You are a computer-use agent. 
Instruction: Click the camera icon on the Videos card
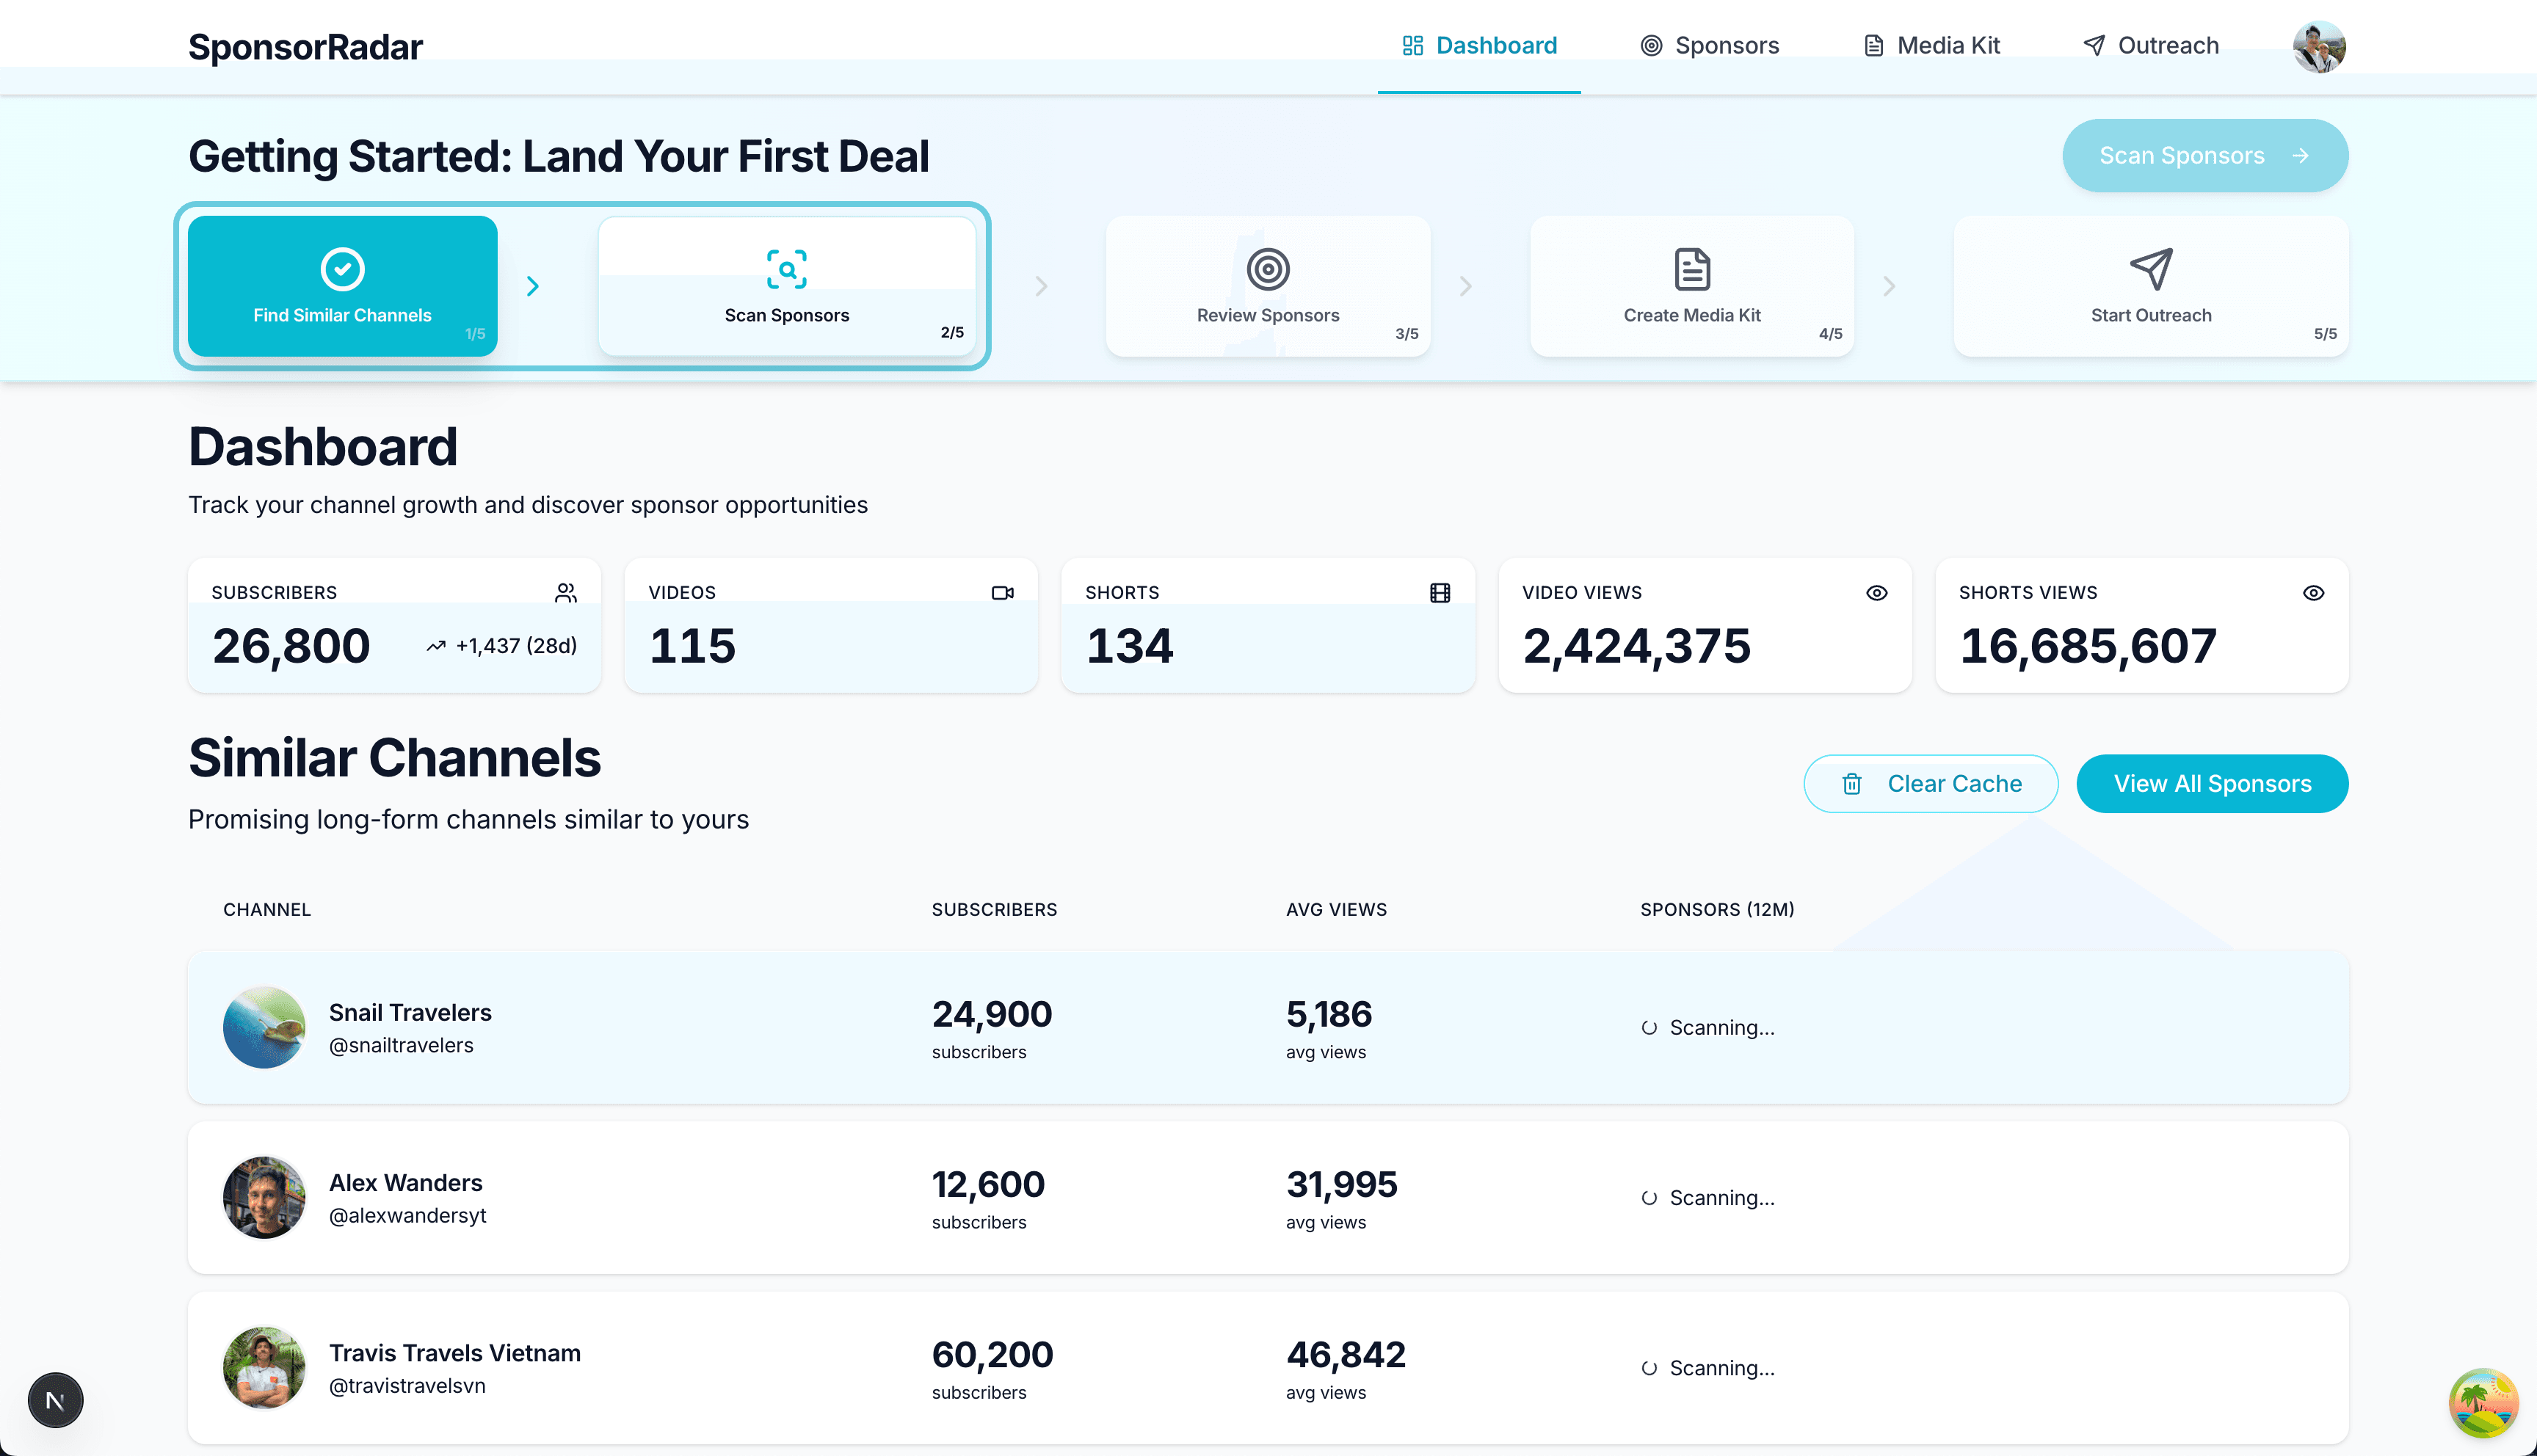point(1003,592)
